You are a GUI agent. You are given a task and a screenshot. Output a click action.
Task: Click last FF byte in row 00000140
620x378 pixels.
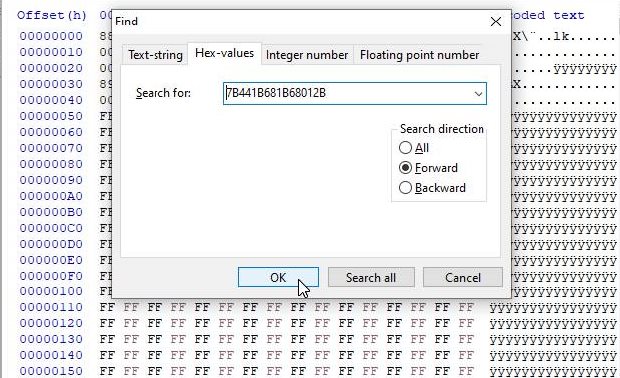pos(466,355)
